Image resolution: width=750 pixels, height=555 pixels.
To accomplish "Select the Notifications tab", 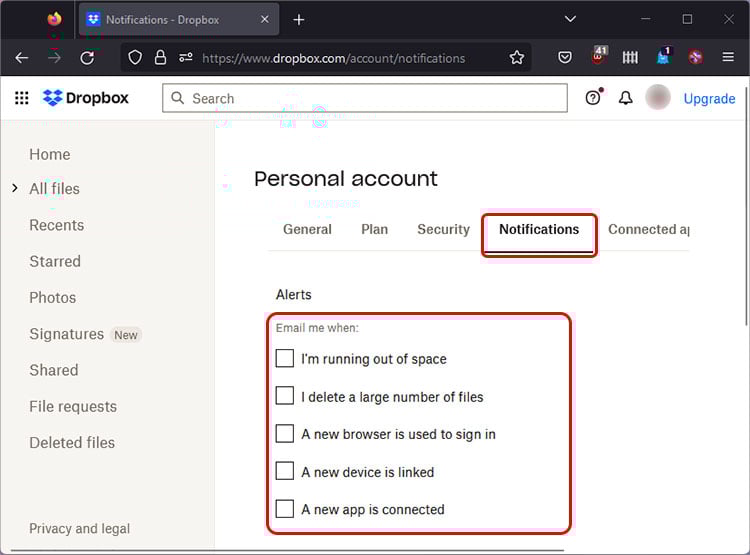I will 539,229.
